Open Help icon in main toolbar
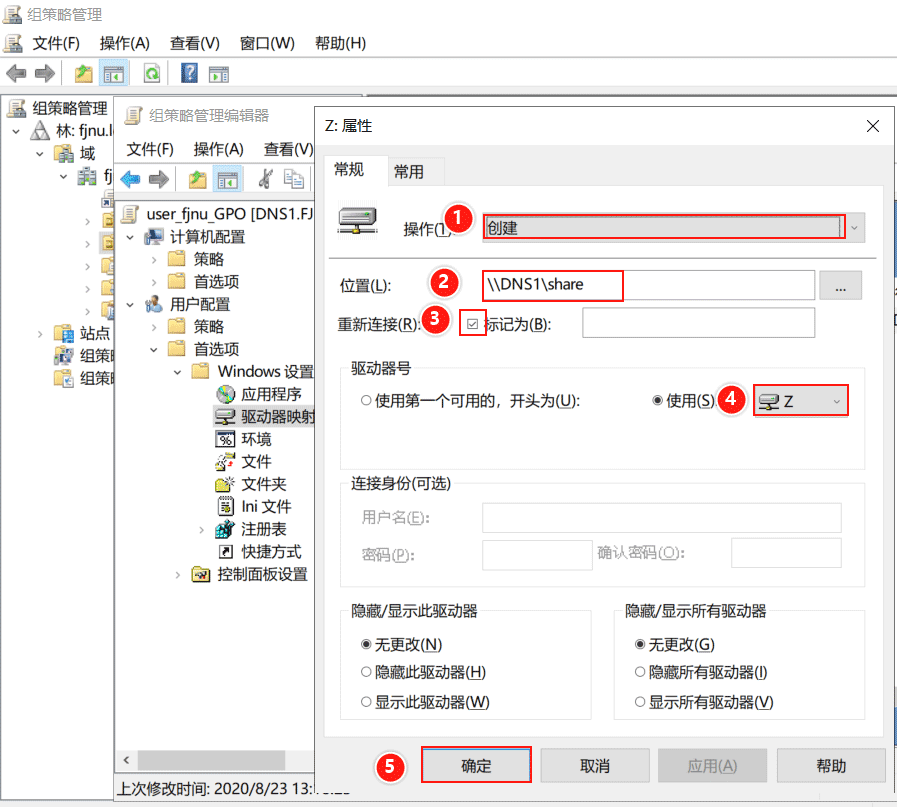 [x=189, y=73]
